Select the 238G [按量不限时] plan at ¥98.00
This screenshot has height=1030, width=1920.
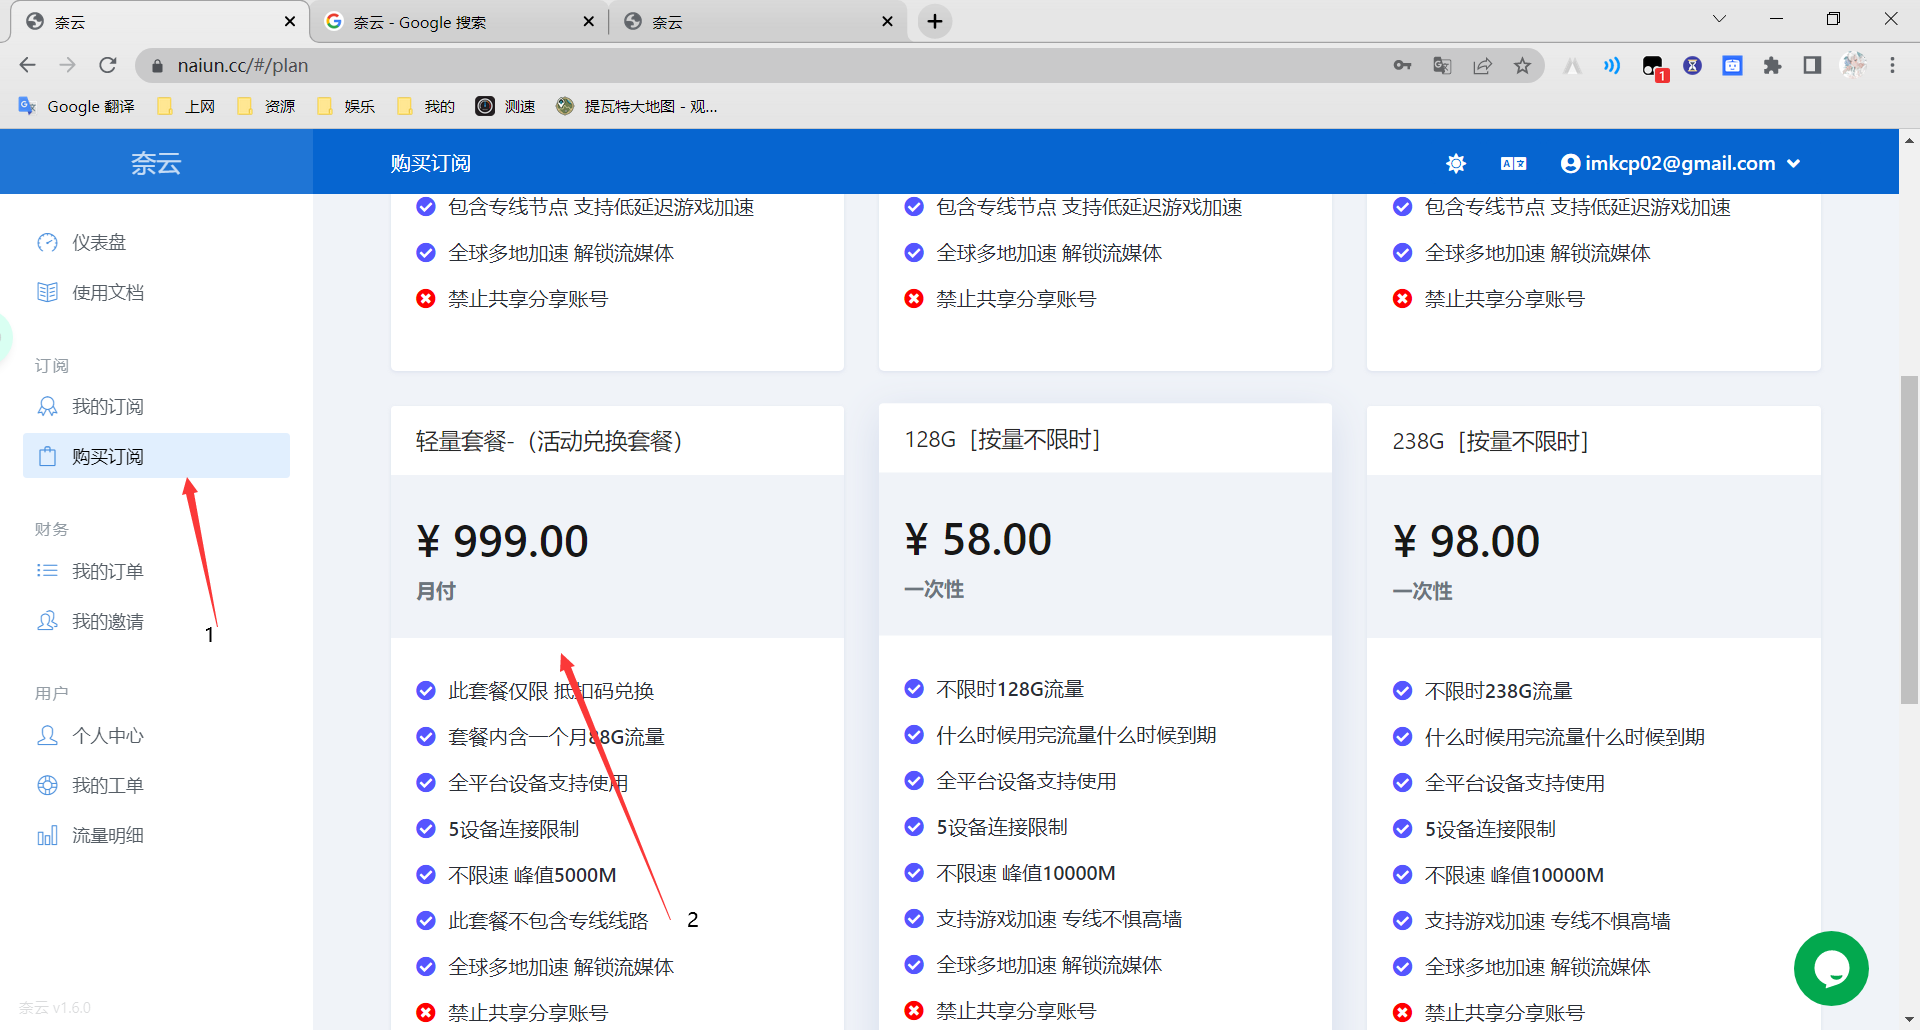[x=1592, y=542]
